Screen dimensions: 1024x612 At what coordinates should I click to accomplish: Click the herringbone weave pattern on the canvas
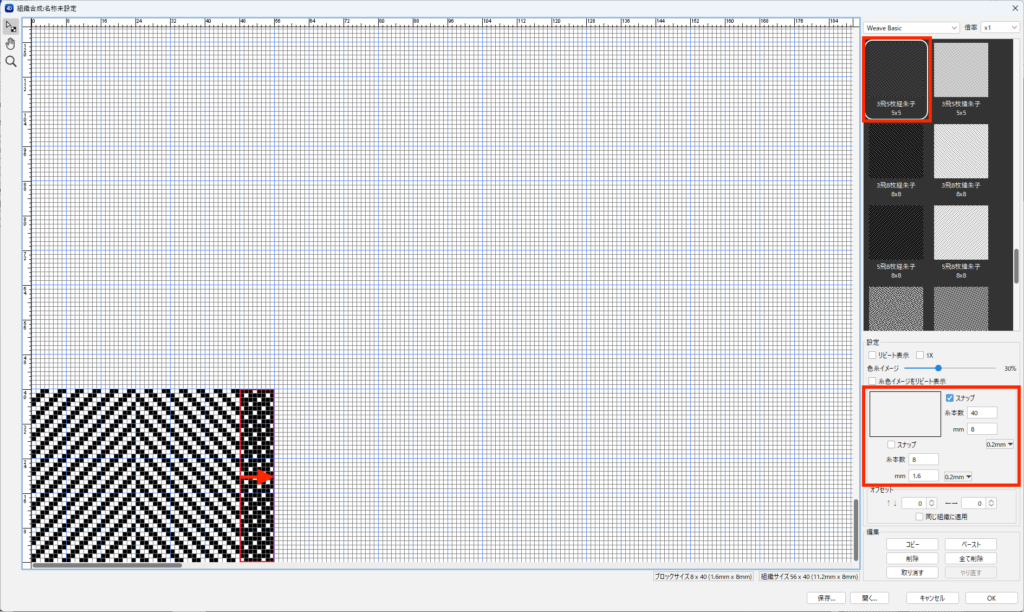(x=135, y=475)
